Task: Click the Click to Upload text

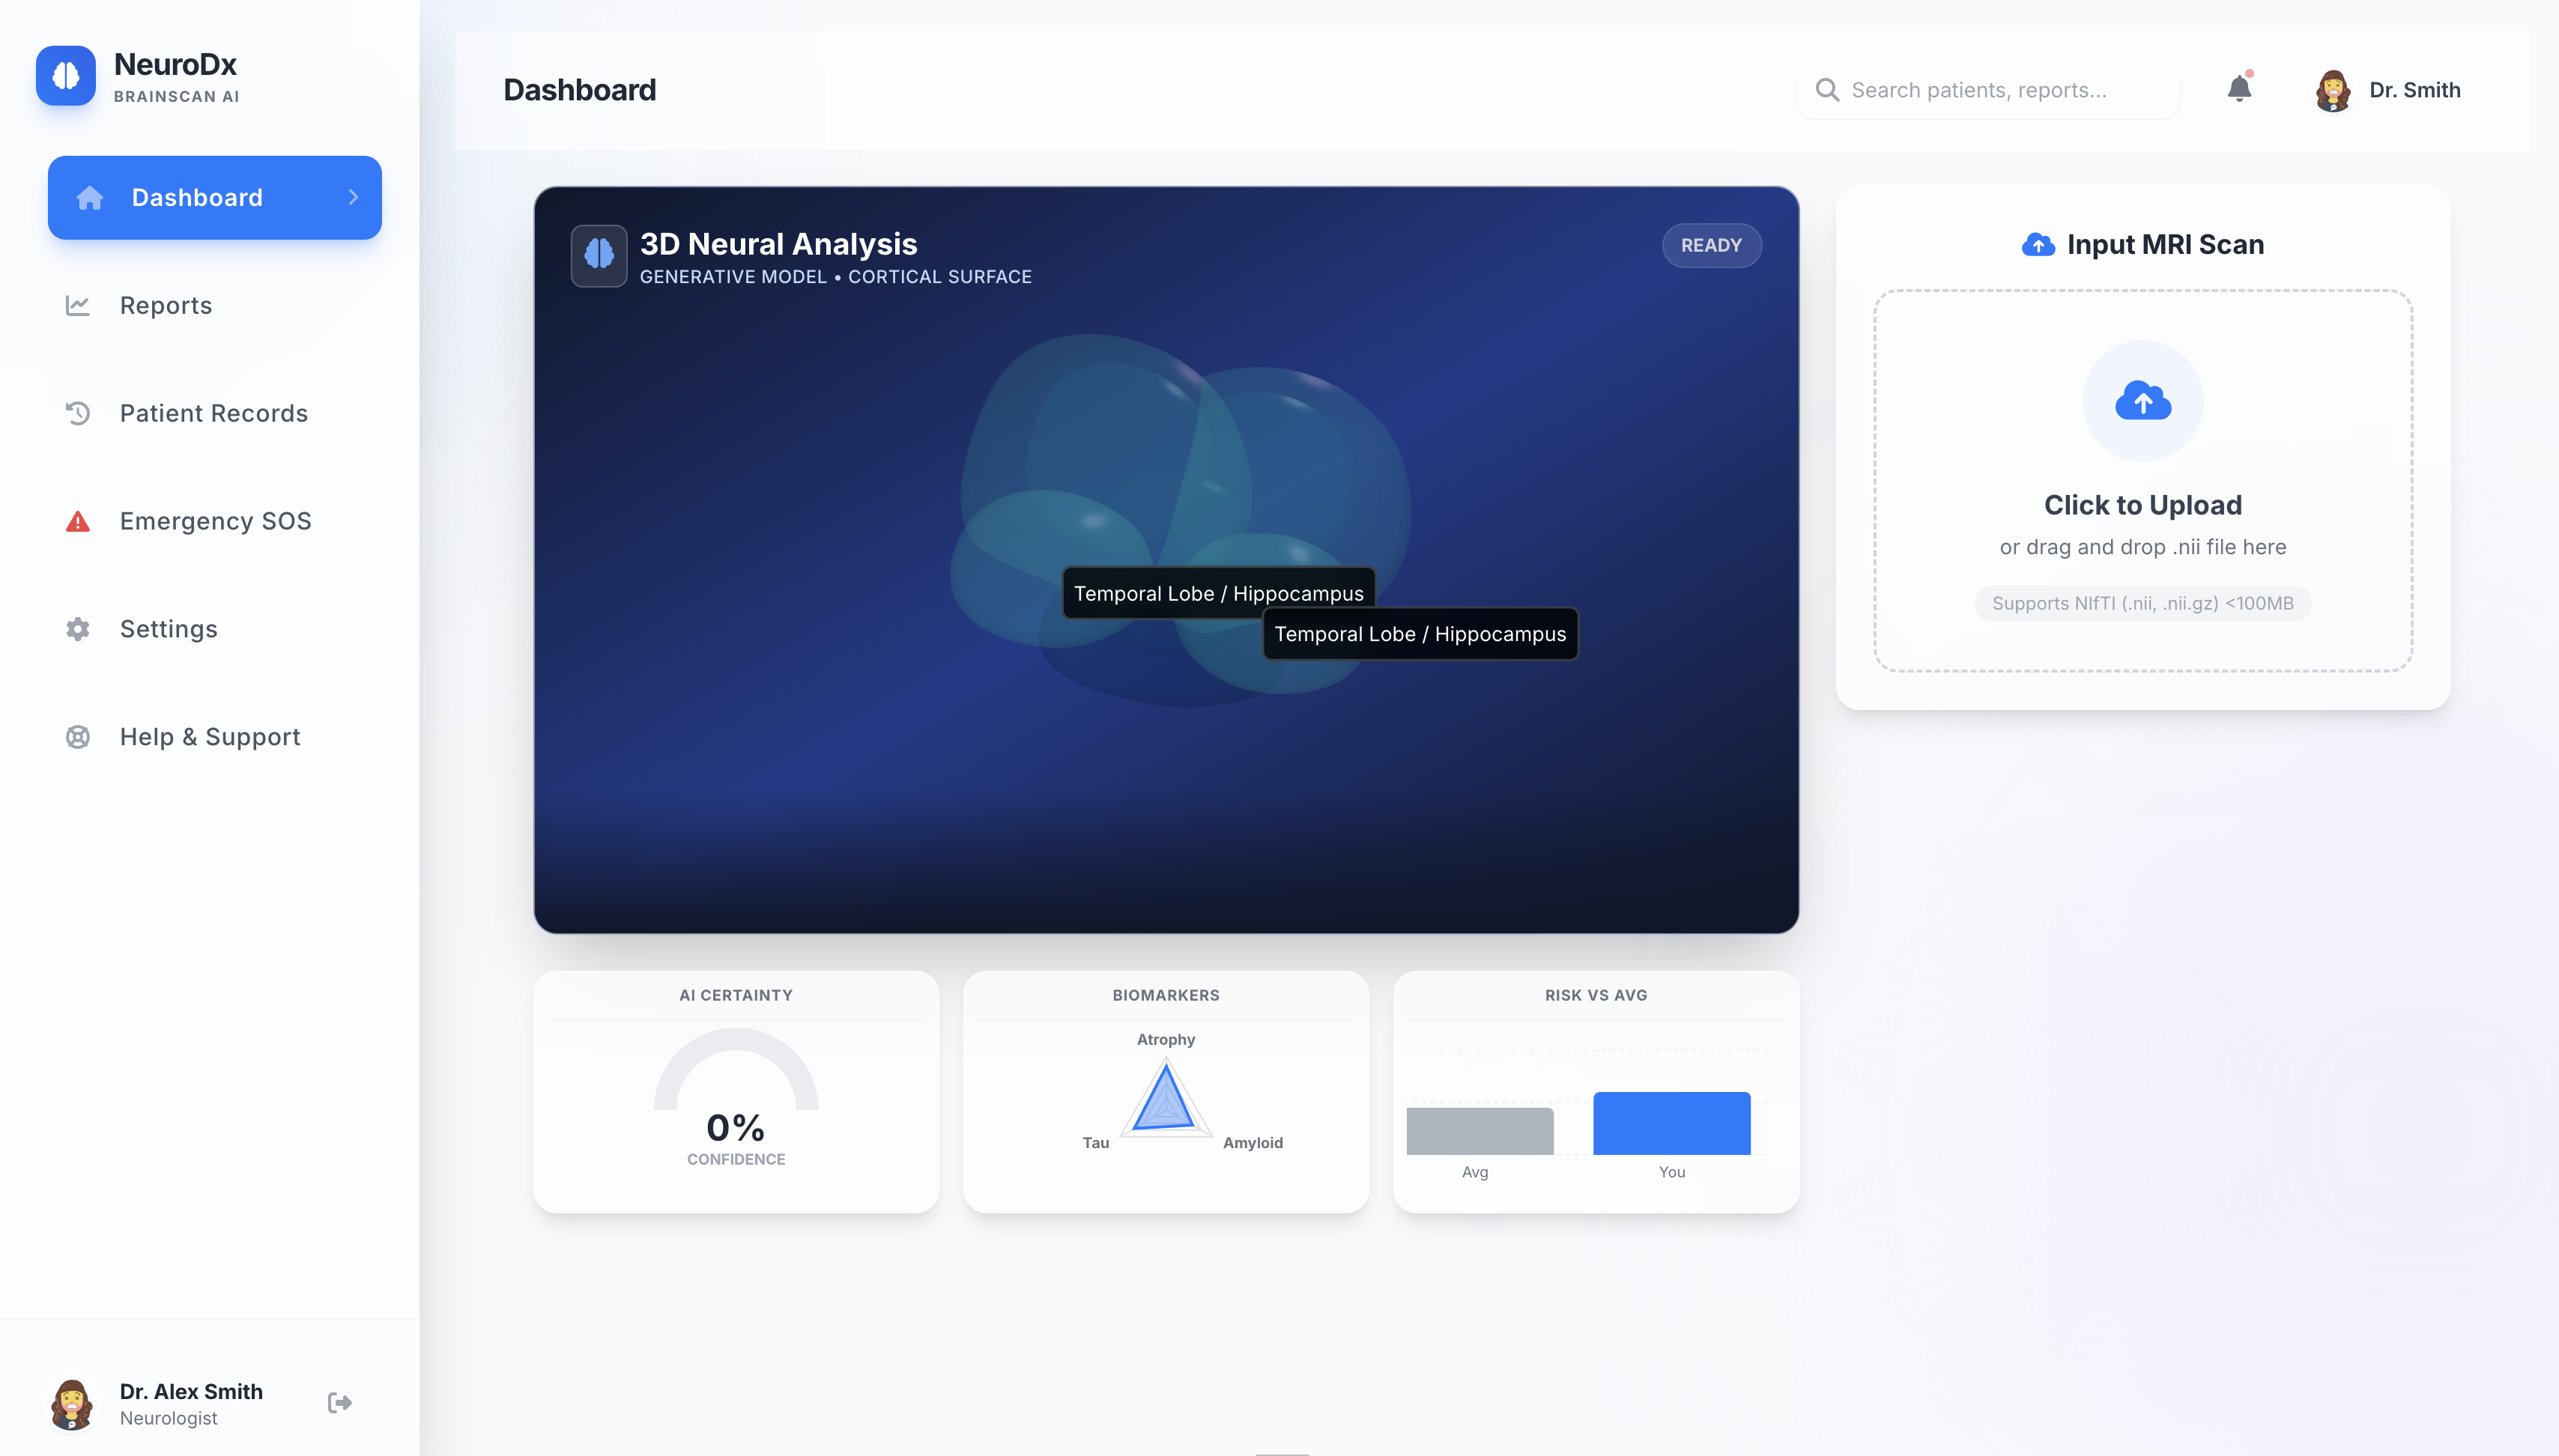Action: click(x=2142, y=505)
